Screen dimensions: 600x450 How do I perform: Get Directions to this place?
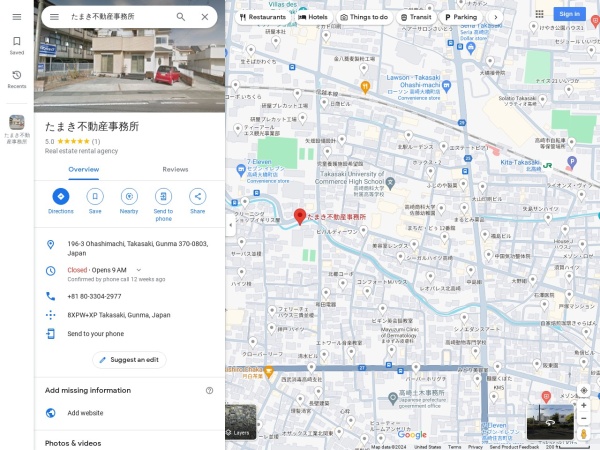61,201
